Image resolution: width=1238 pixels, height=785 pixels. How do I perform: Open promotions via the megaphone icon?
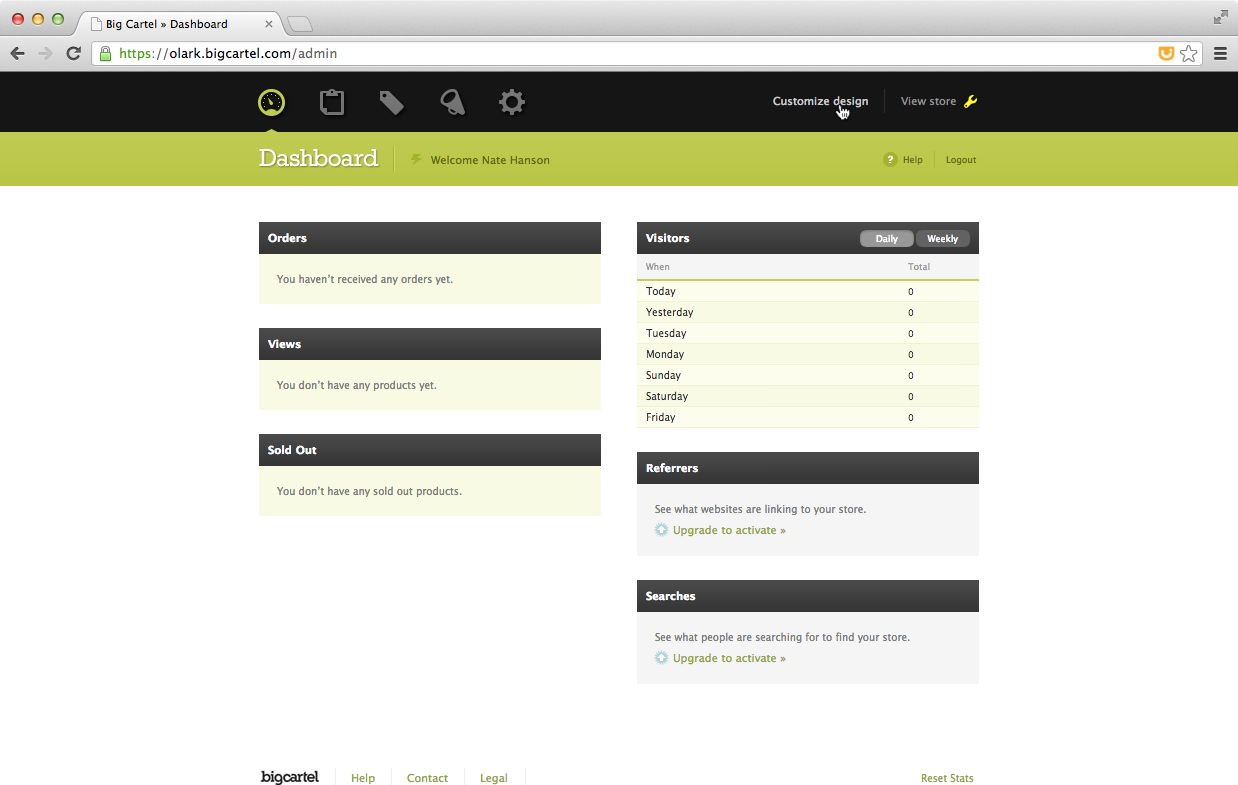pyautogui.click(x=451, y=101)
